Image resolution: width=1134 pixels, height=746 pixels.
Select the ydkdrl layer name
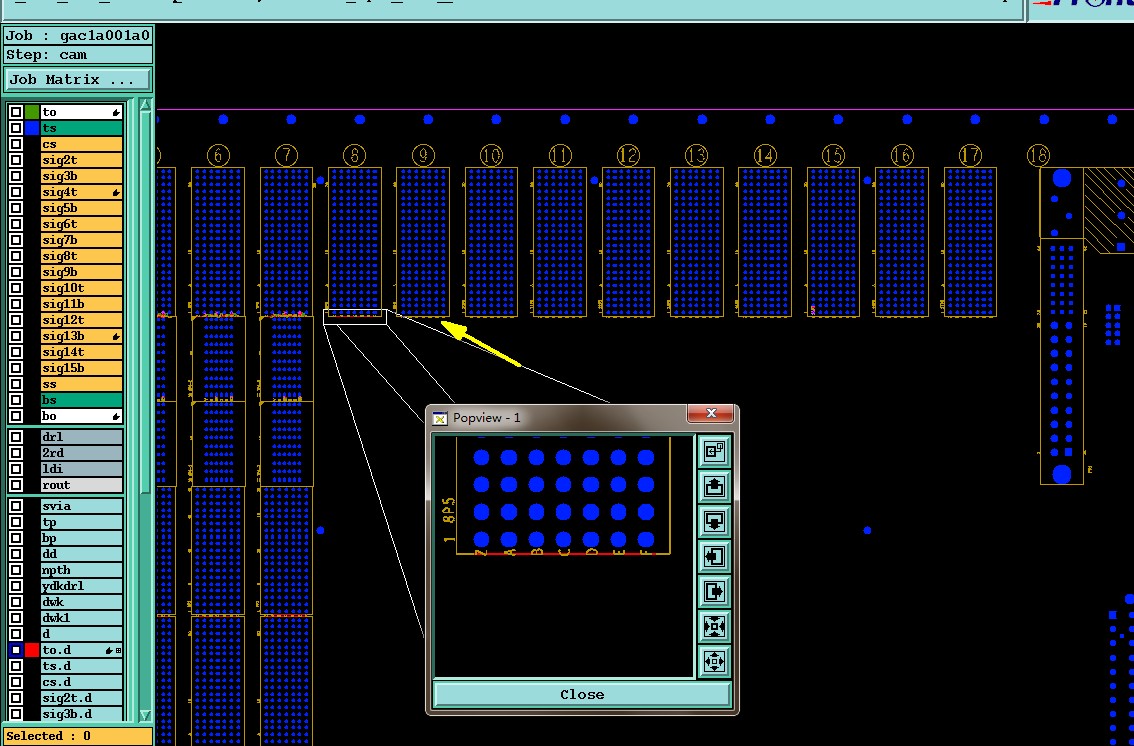click(81, 586)
